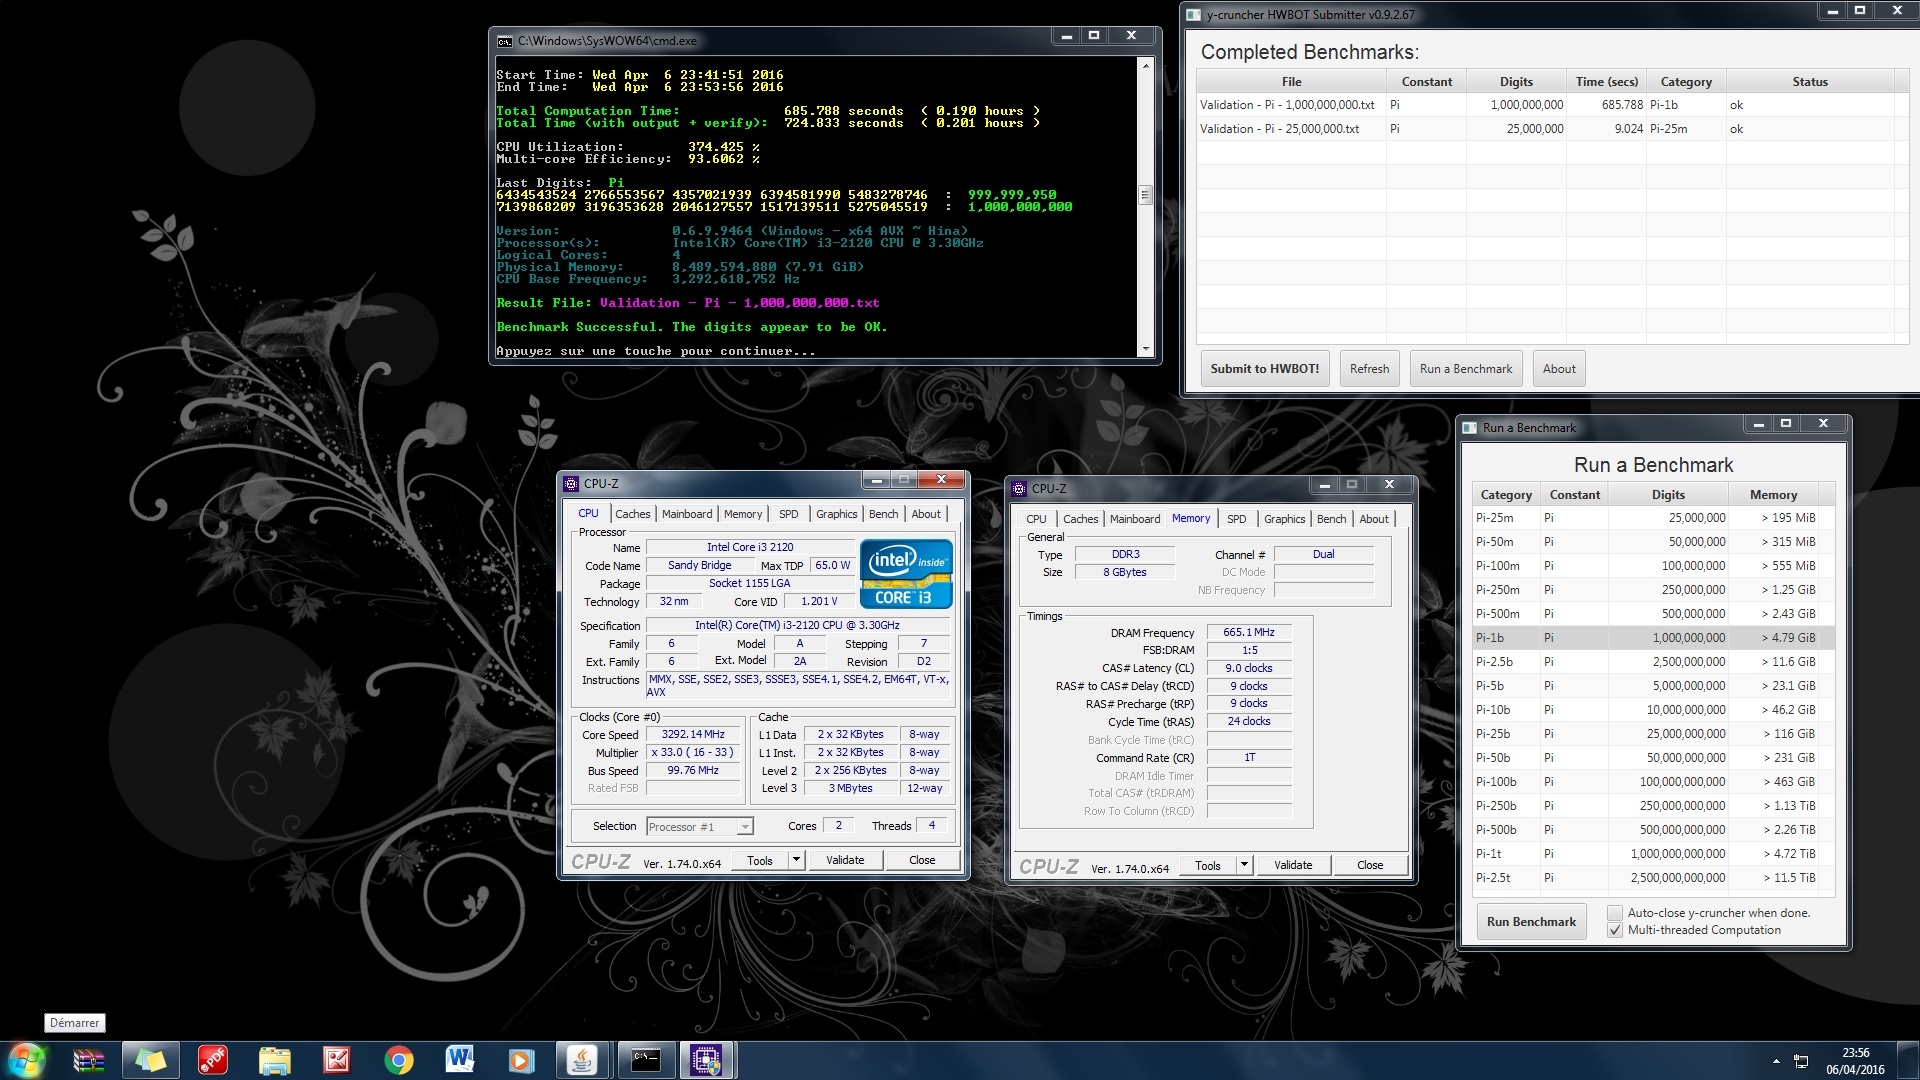
Task: Click the Memory column header in Run a Benchmark
Action: tap(1773, 495)
